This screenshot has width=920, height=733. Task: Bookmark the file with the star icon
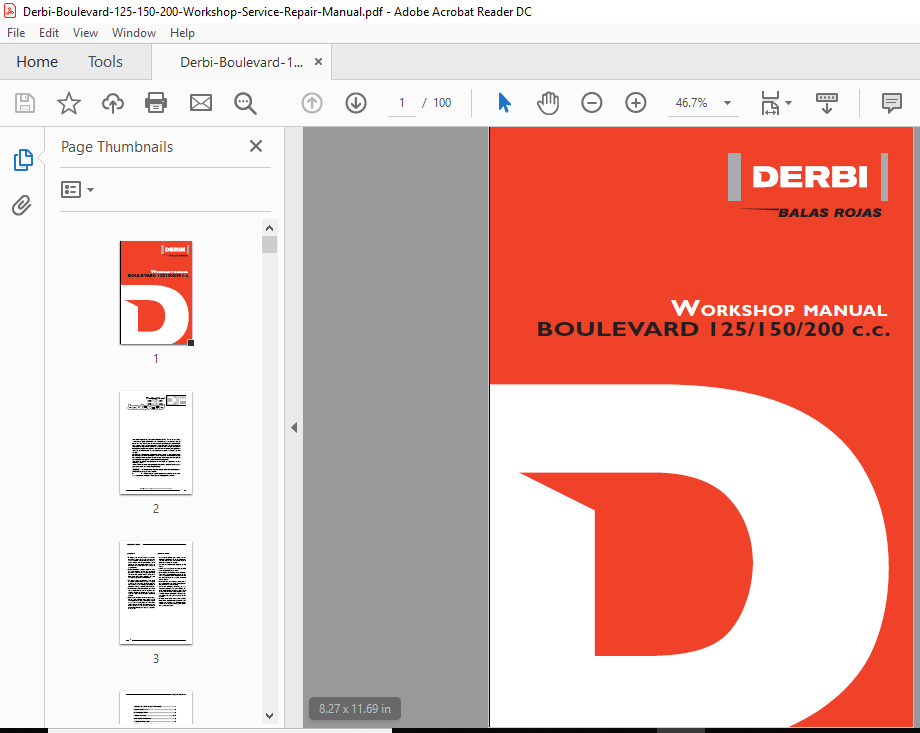point(69,103)
